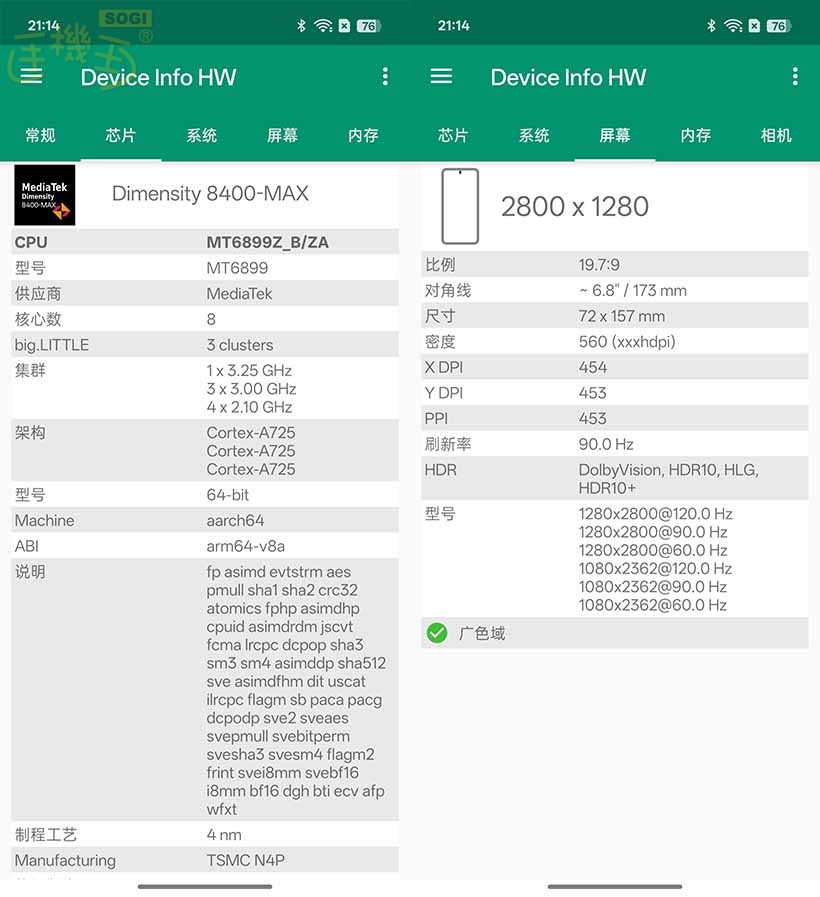Tap the phone outline display icon
The image size is (820, 897).
coord(460,206)
